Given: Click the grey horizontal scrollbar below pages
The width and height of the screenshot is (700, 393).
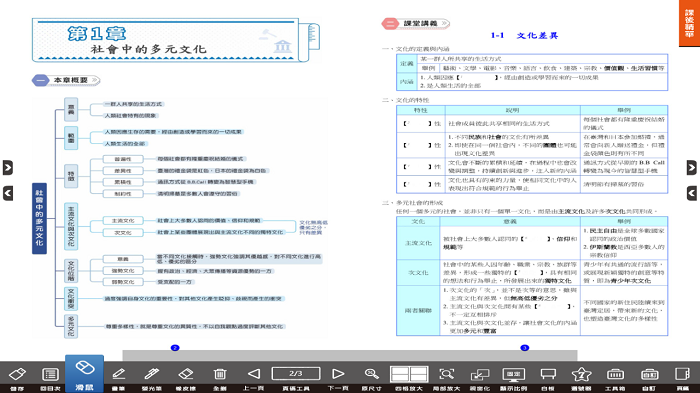Looking at the screenshot, I should coord(350,355).
